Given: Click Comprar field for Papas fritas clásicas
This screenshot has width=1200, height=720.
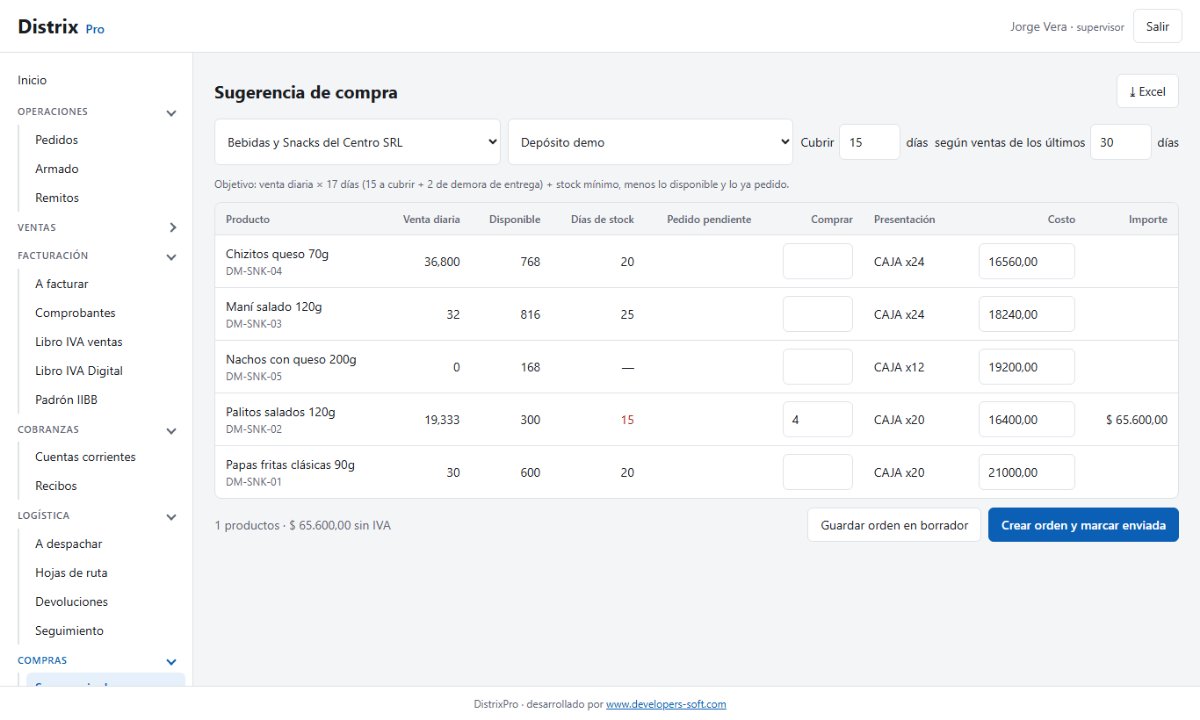Looking at the screenshot, I should (x=818, y=473).
